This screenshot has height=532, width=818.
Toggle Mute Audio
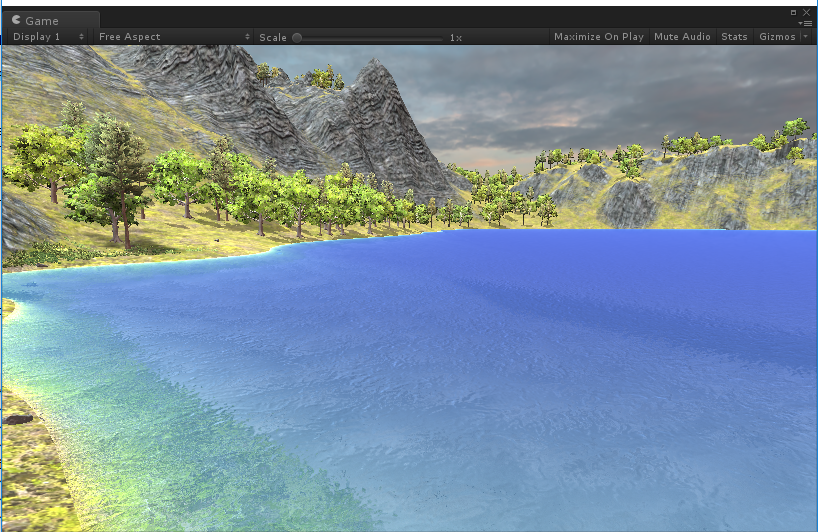coord(682,37)
